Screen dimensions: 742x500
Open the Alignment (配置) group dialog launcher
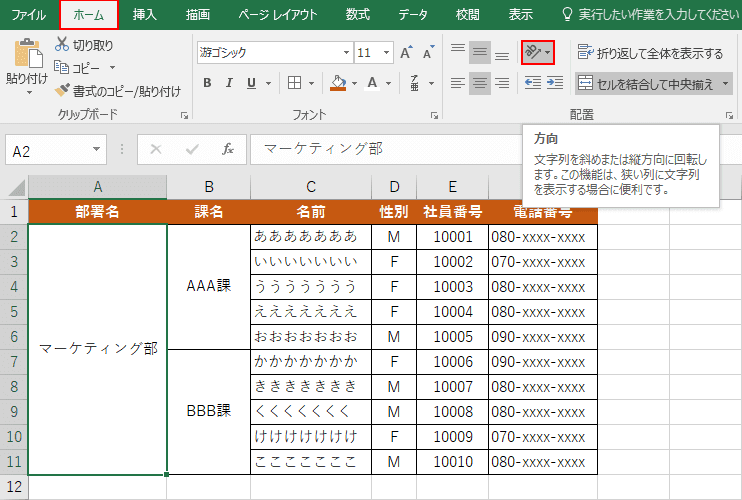click(729, 115)
